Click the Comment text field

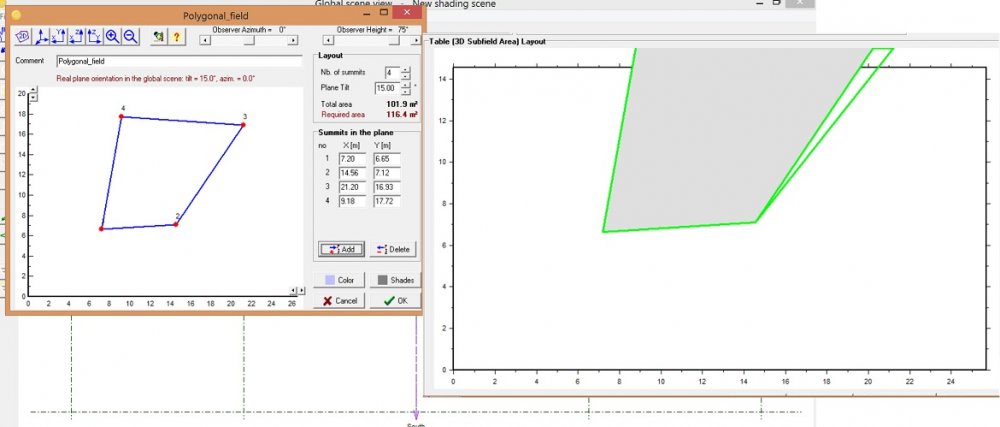[178, 61]
